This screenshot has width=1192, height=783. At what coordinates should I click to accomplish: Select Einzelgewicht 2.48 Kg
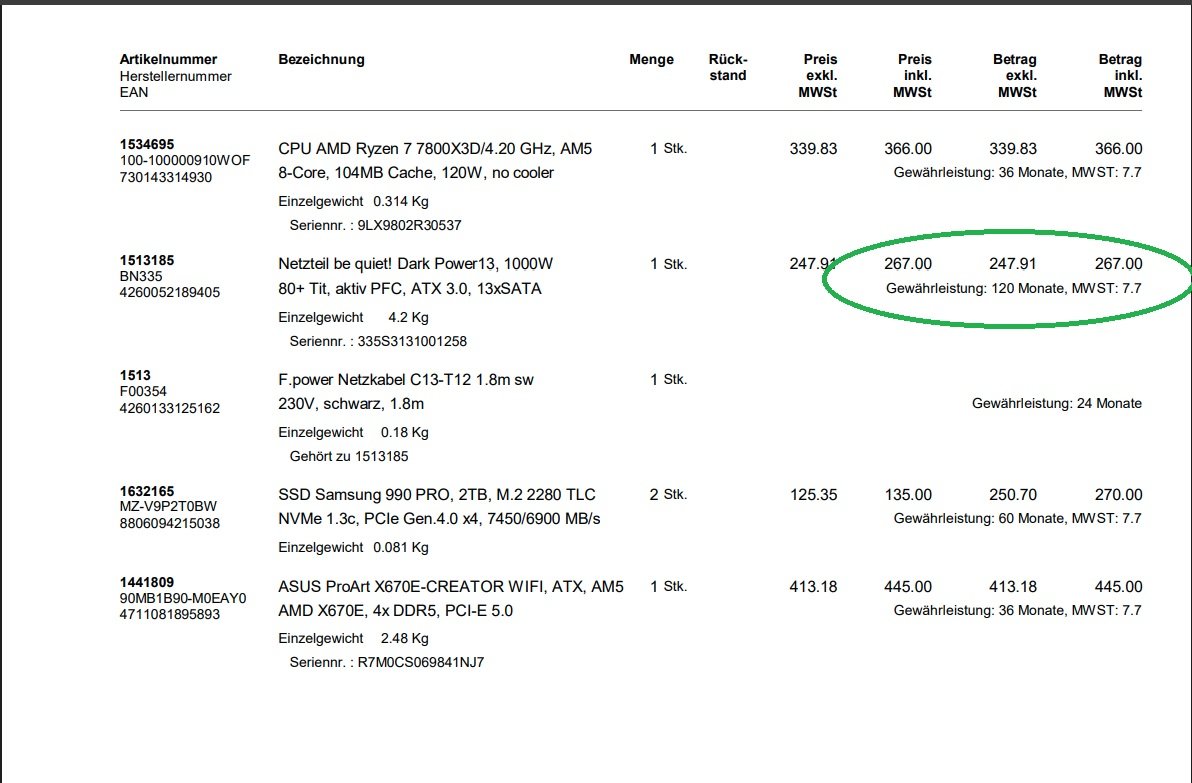[x=353, y=639]
